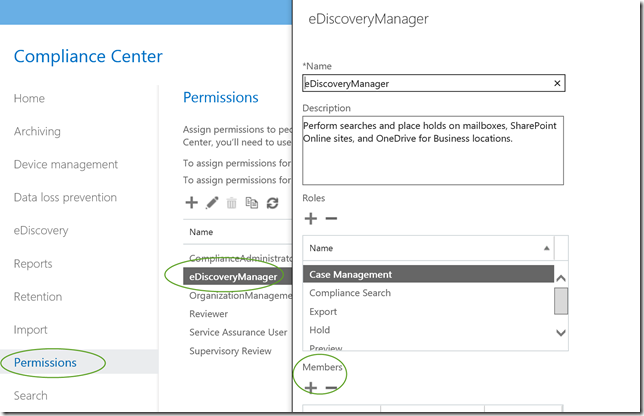
Task: Select Compliance Search role
Action: (x=428, y=293)
